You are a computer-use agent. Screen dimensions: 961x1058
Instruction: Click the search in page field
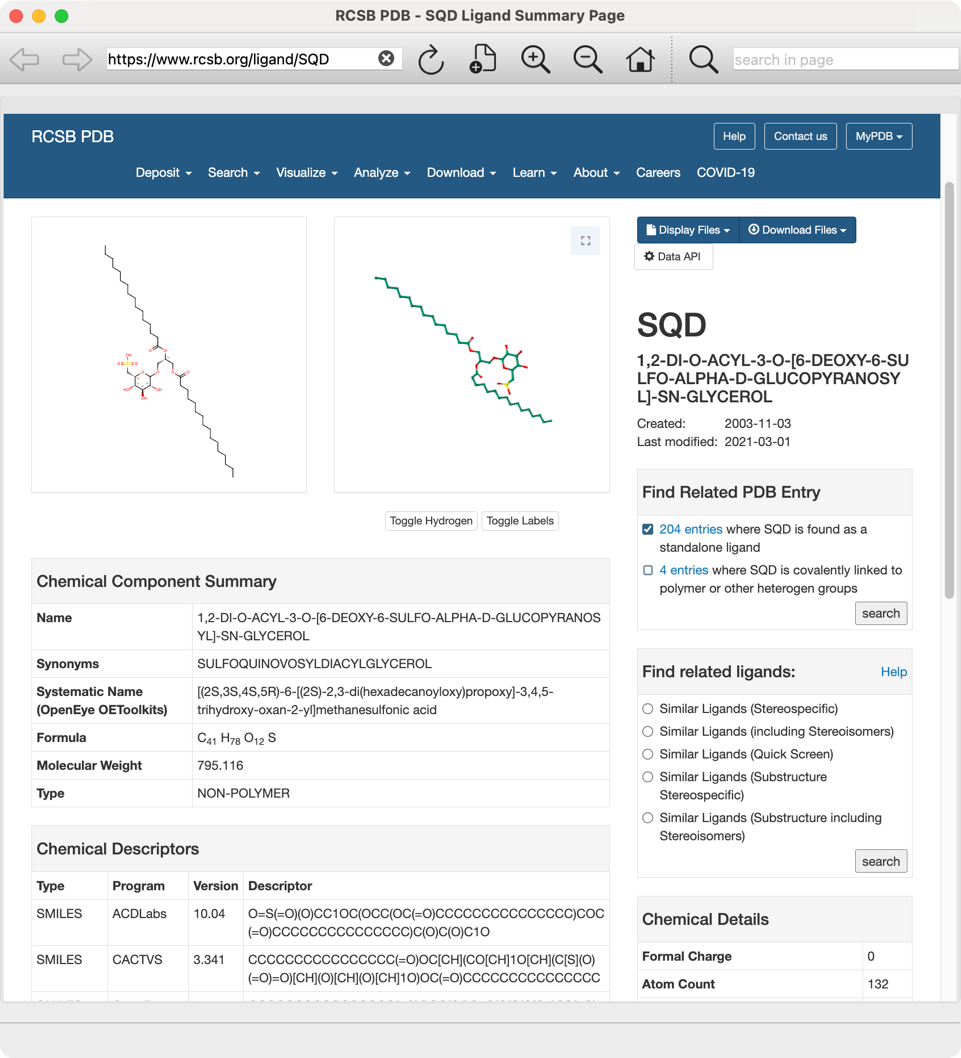tap(845, 60)
